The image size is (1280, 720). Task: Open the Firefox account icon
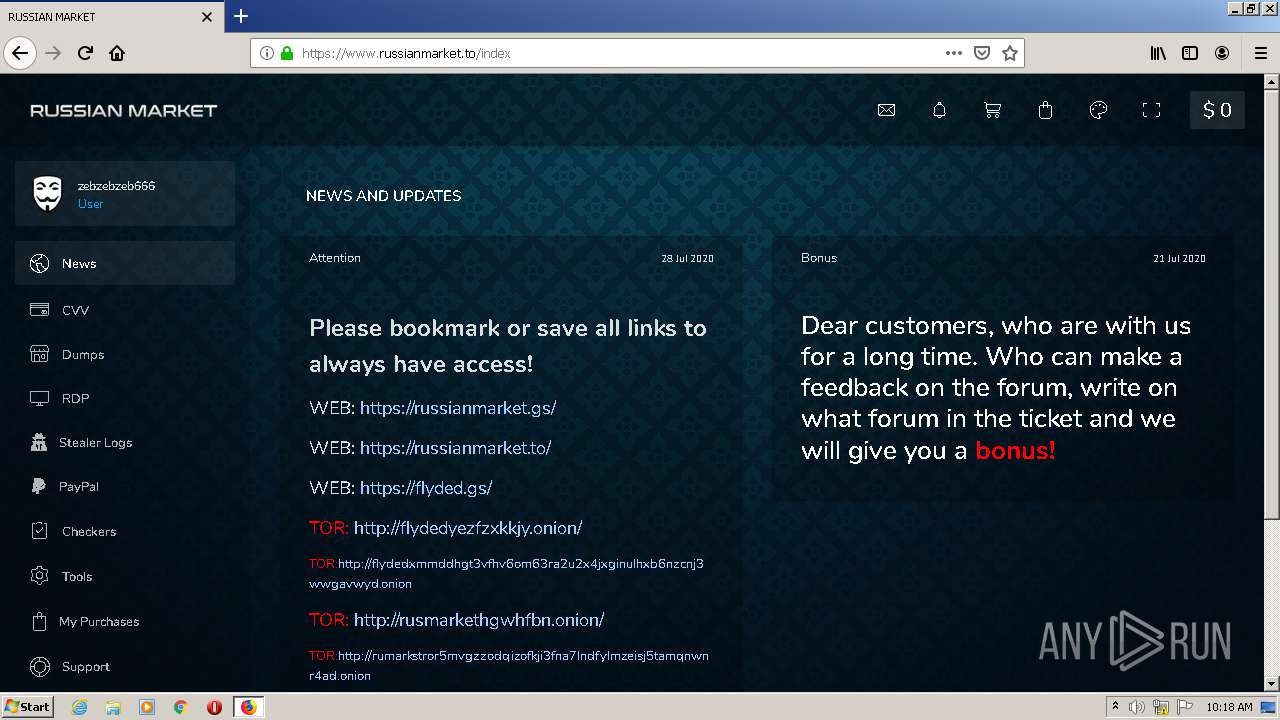1222,53
